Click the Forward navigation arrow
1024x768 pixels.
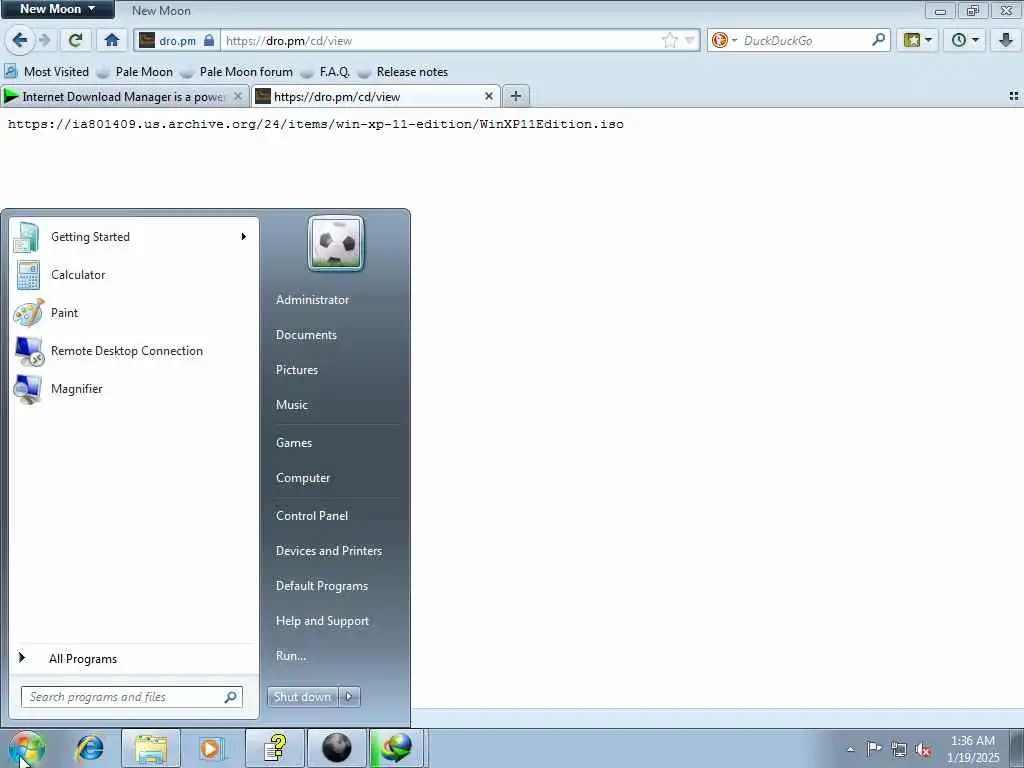(44, 40)
